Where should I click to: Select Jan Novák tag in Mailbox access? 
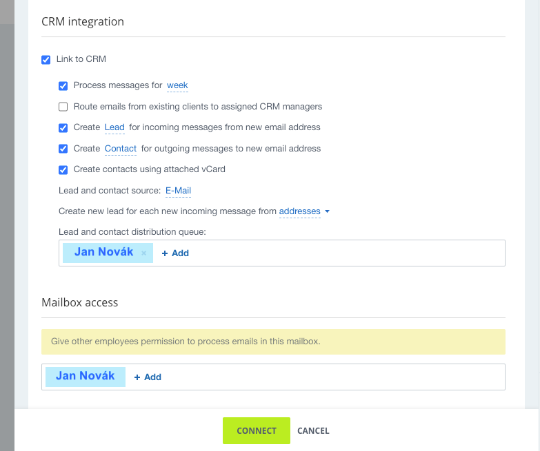tap(85, 376)
